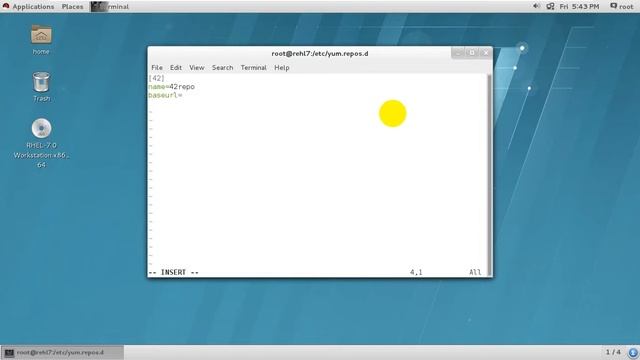Screen dimensions: 640x360
Task: Click the [42] line in the editor
Action: (156, 78)
